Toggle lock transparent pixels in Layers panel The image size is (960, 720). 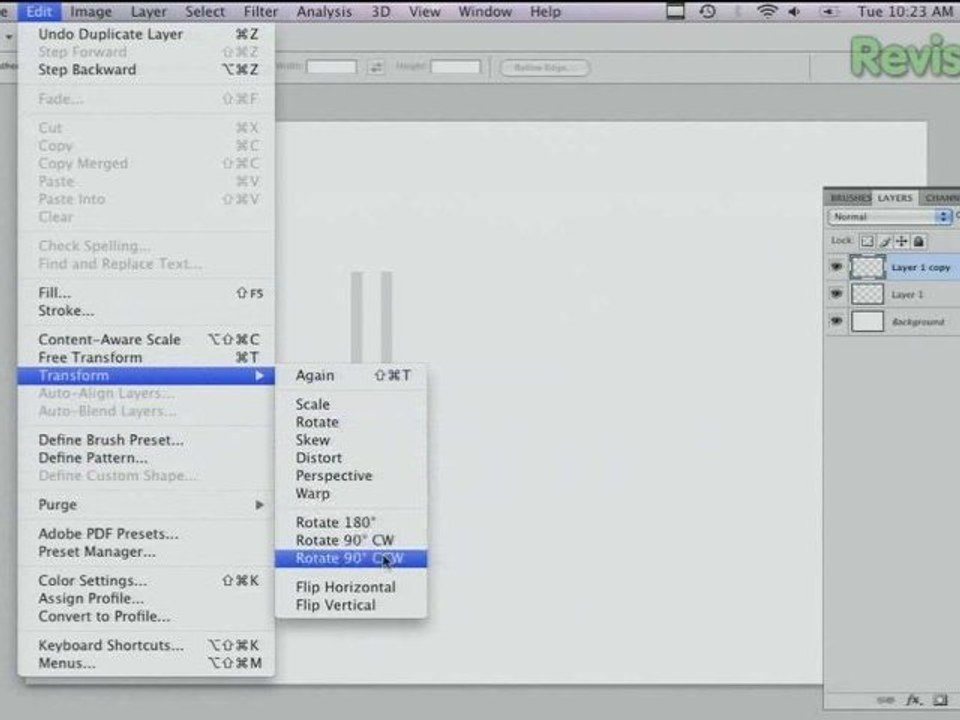pos(867,241)
